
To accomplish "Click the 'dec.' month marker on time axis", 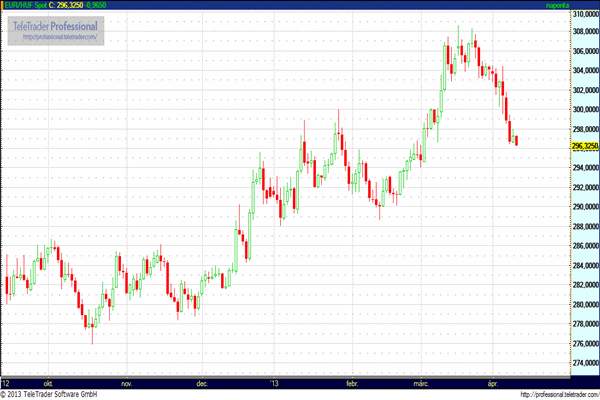I will [x=202, y=383].
